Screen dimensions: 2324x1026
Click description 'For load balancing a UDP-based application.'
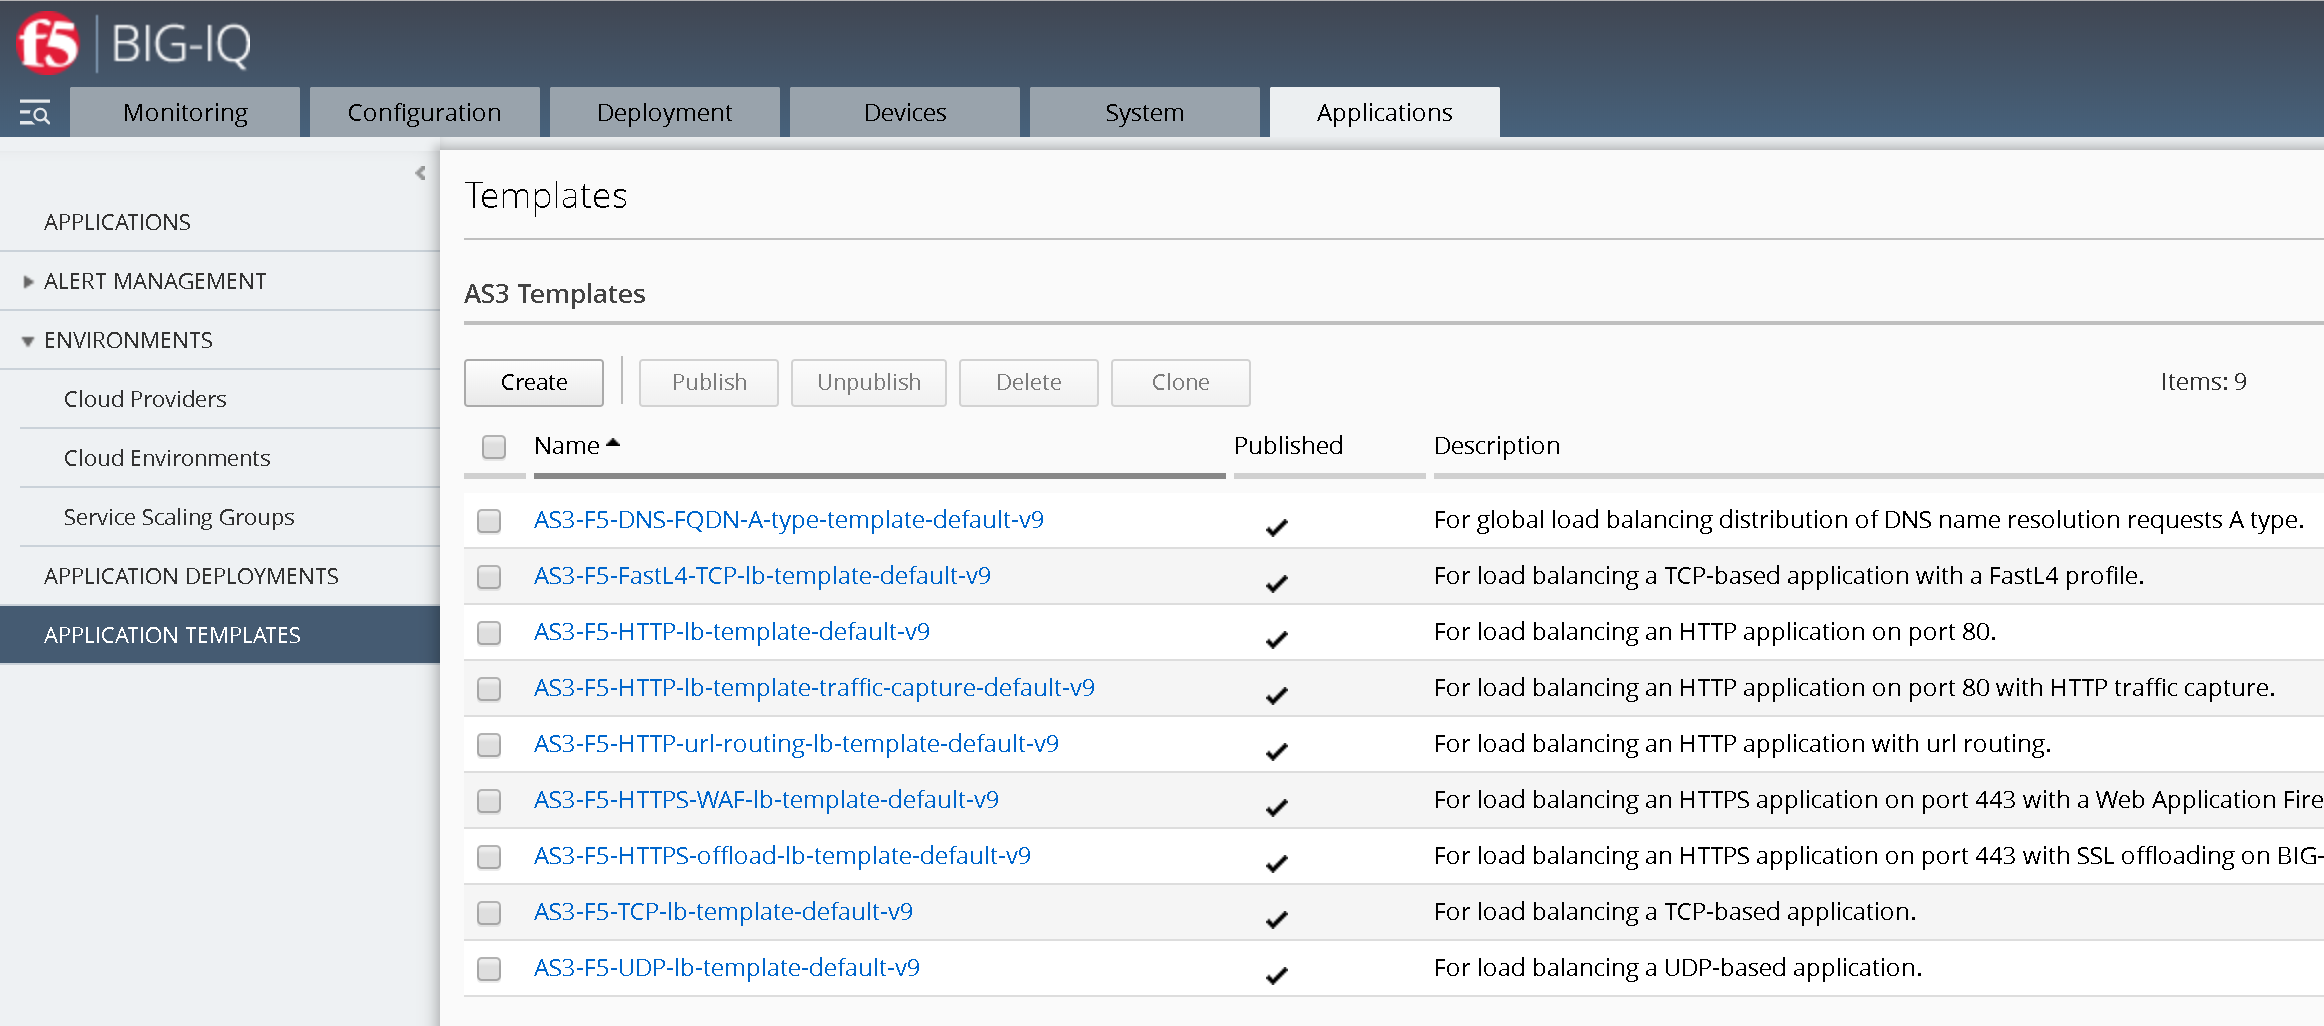pyautogui.click(x=1678, y=967)
